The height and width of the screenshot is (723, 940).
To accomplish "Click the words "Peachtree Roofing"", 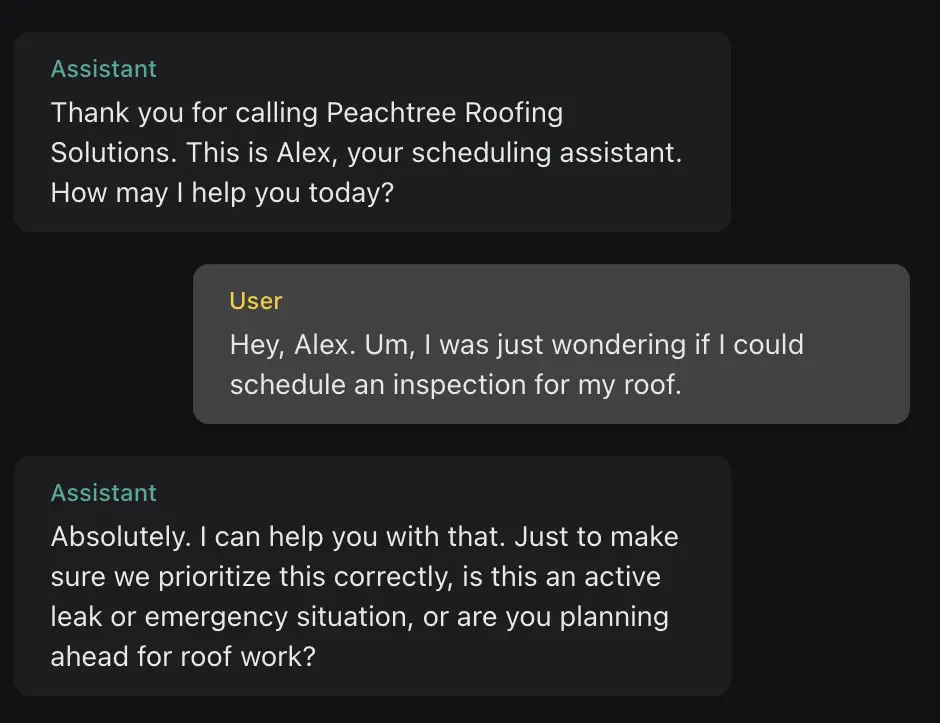I will (445, 113).
